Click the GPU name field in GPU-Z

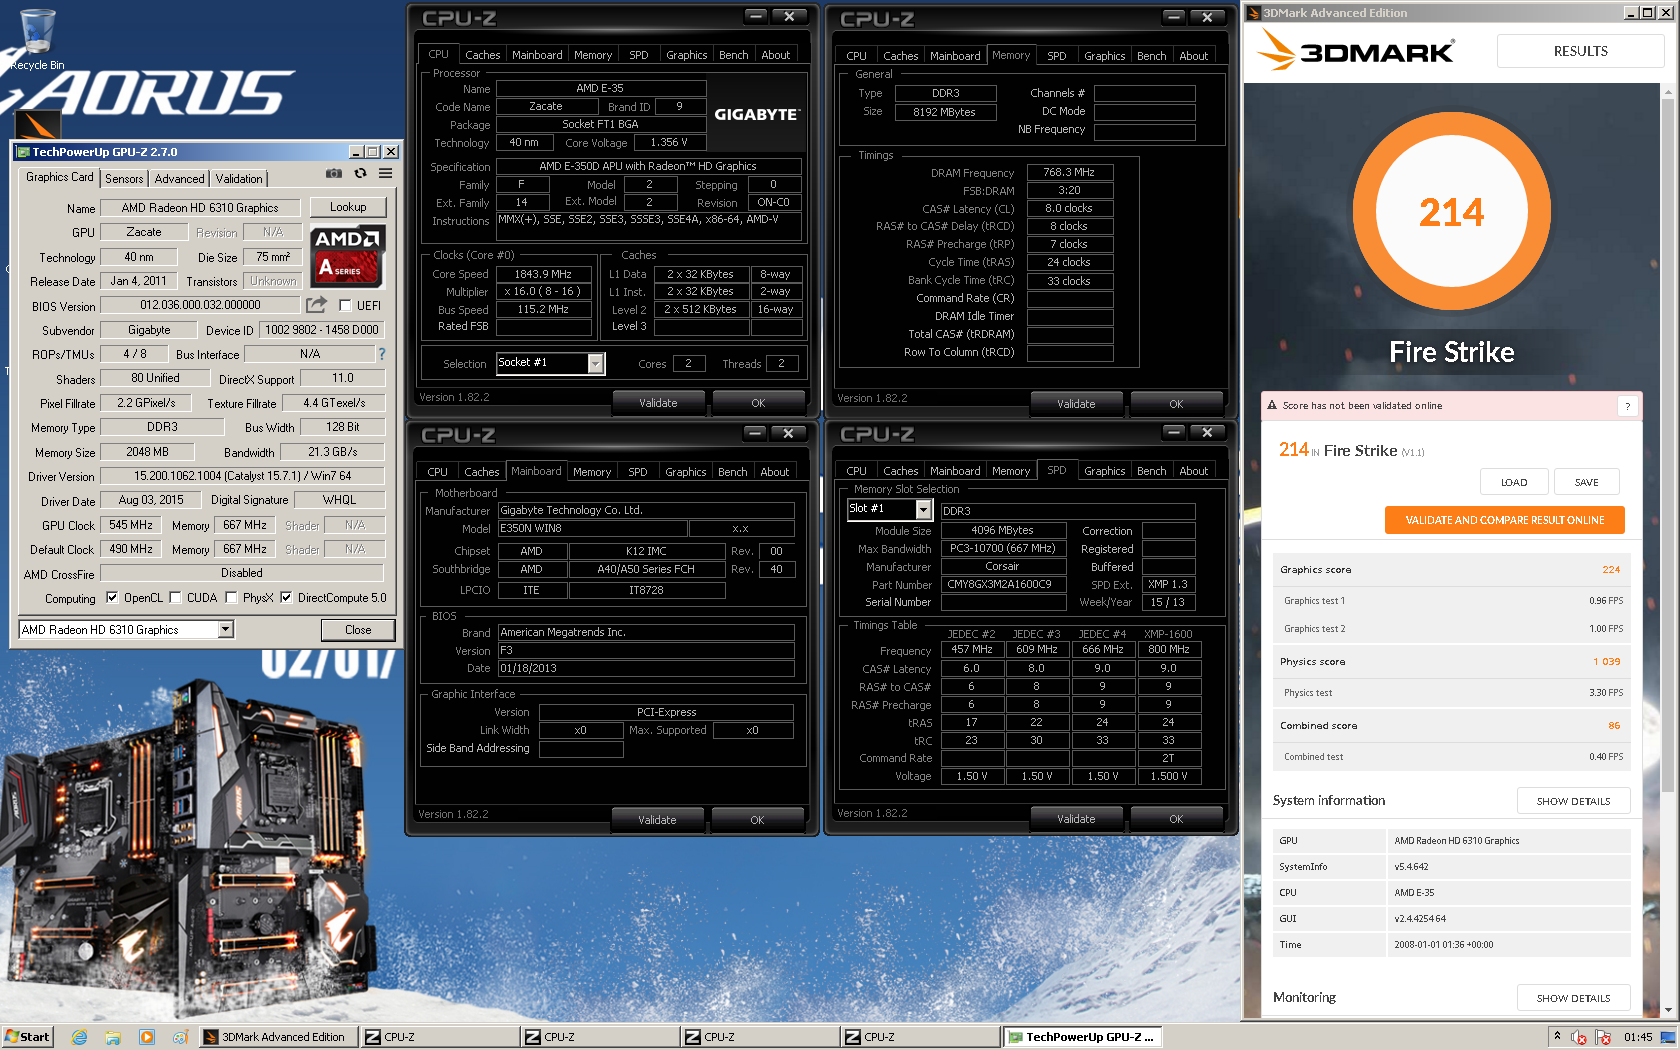200,208
